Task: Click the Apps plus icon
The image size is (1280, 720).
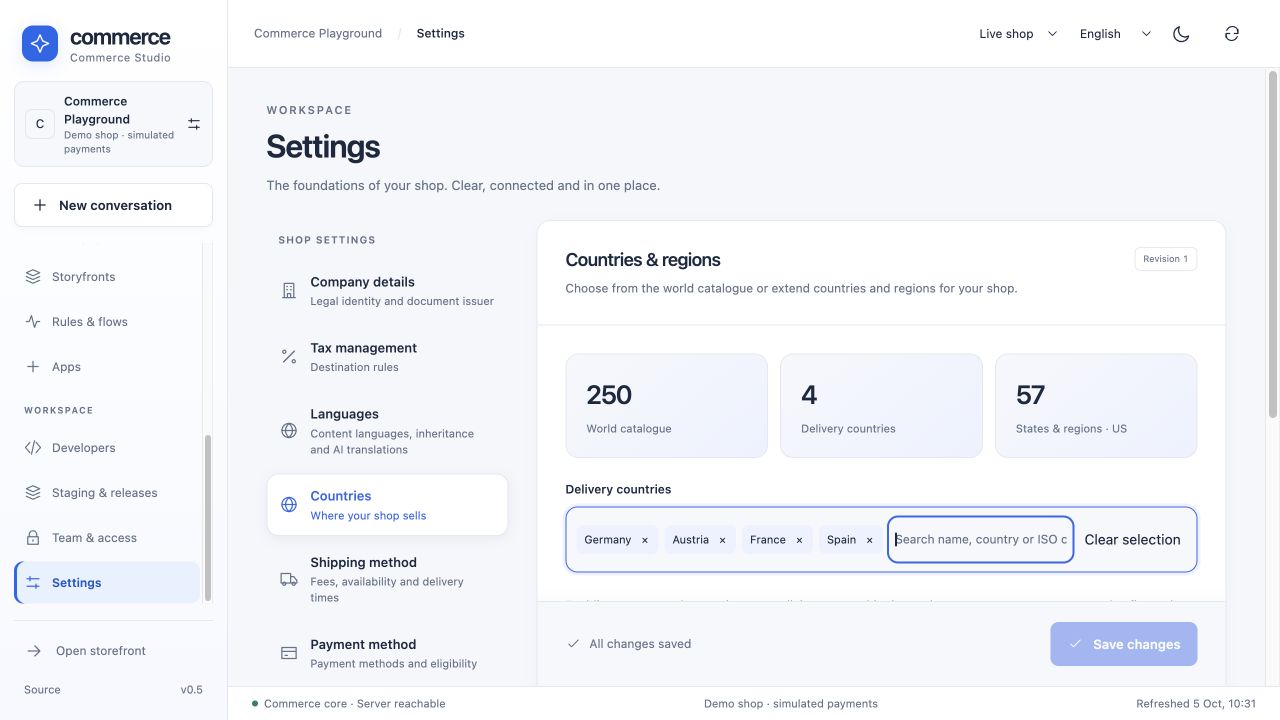Action: coord(33,367)
